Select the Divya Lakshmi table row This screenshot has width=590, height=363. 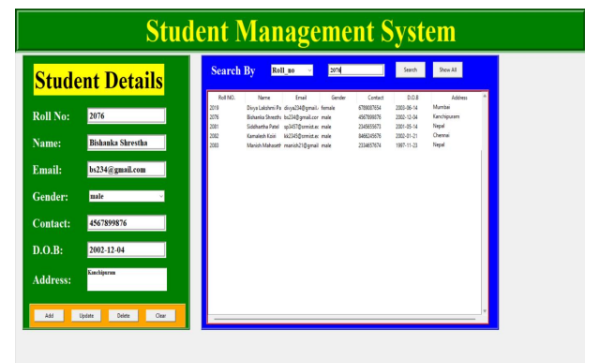[x=345, y=108]
